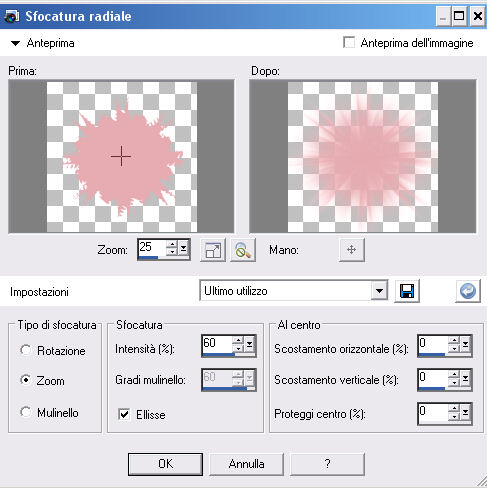The image size is (487, 488).
Task: Select the Mulinello blur type
Action: [26, 412]
